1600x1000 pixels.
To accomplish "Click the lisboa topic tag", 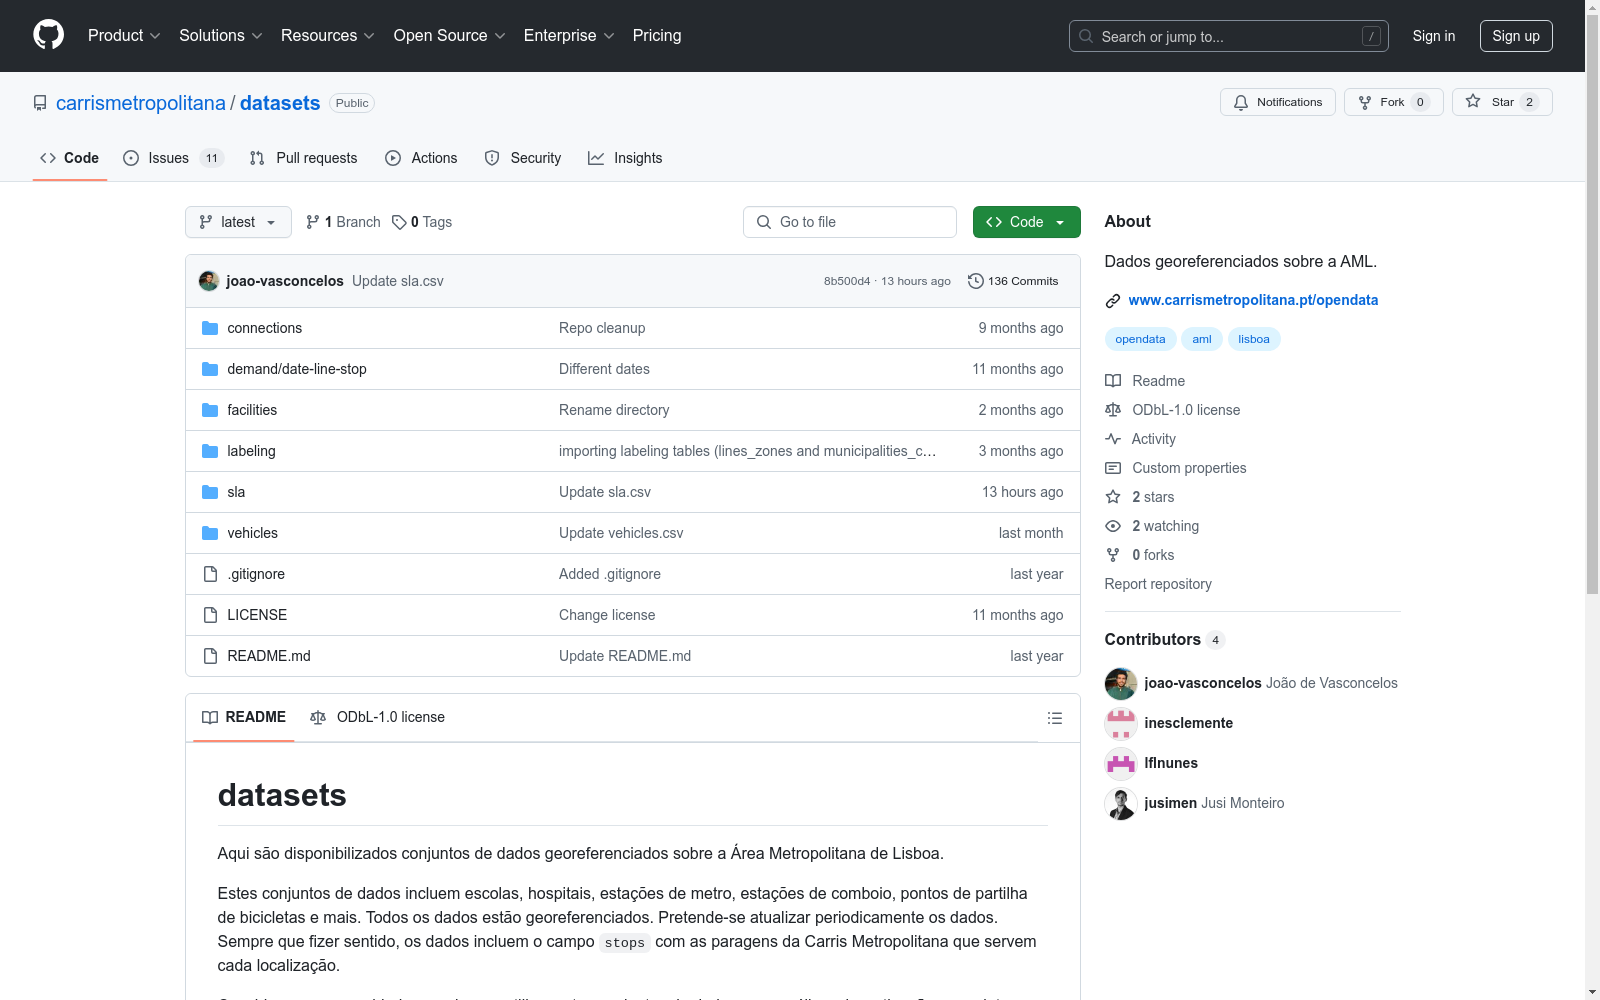I will coord(1254,339).
